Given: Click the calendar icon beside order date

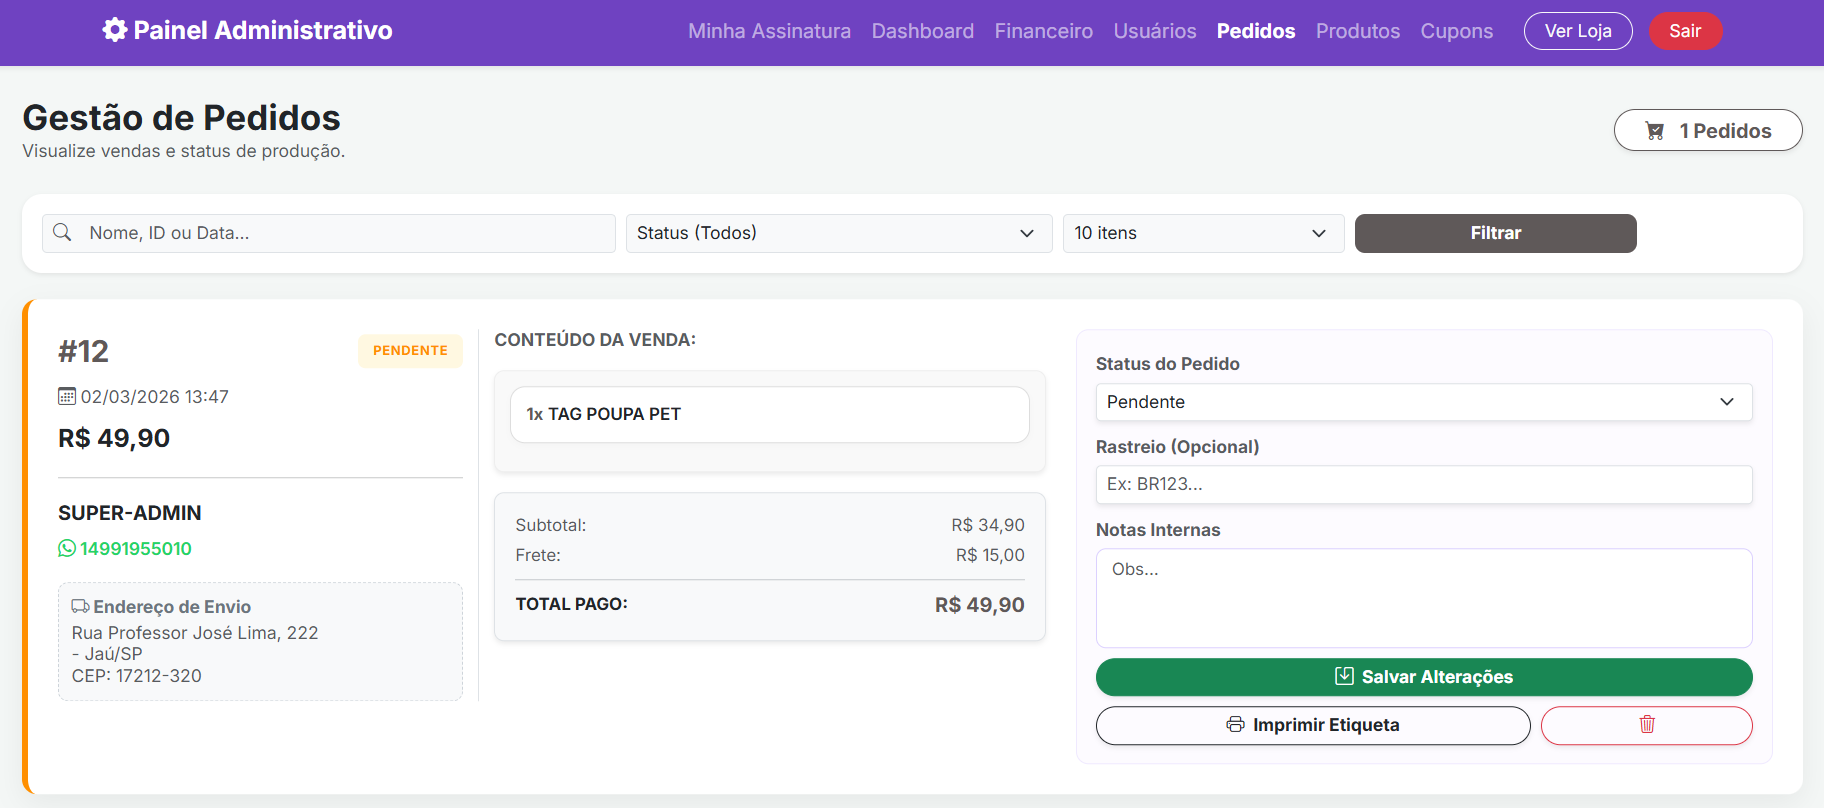Looking at the screenshot, I should click(67, 397).
